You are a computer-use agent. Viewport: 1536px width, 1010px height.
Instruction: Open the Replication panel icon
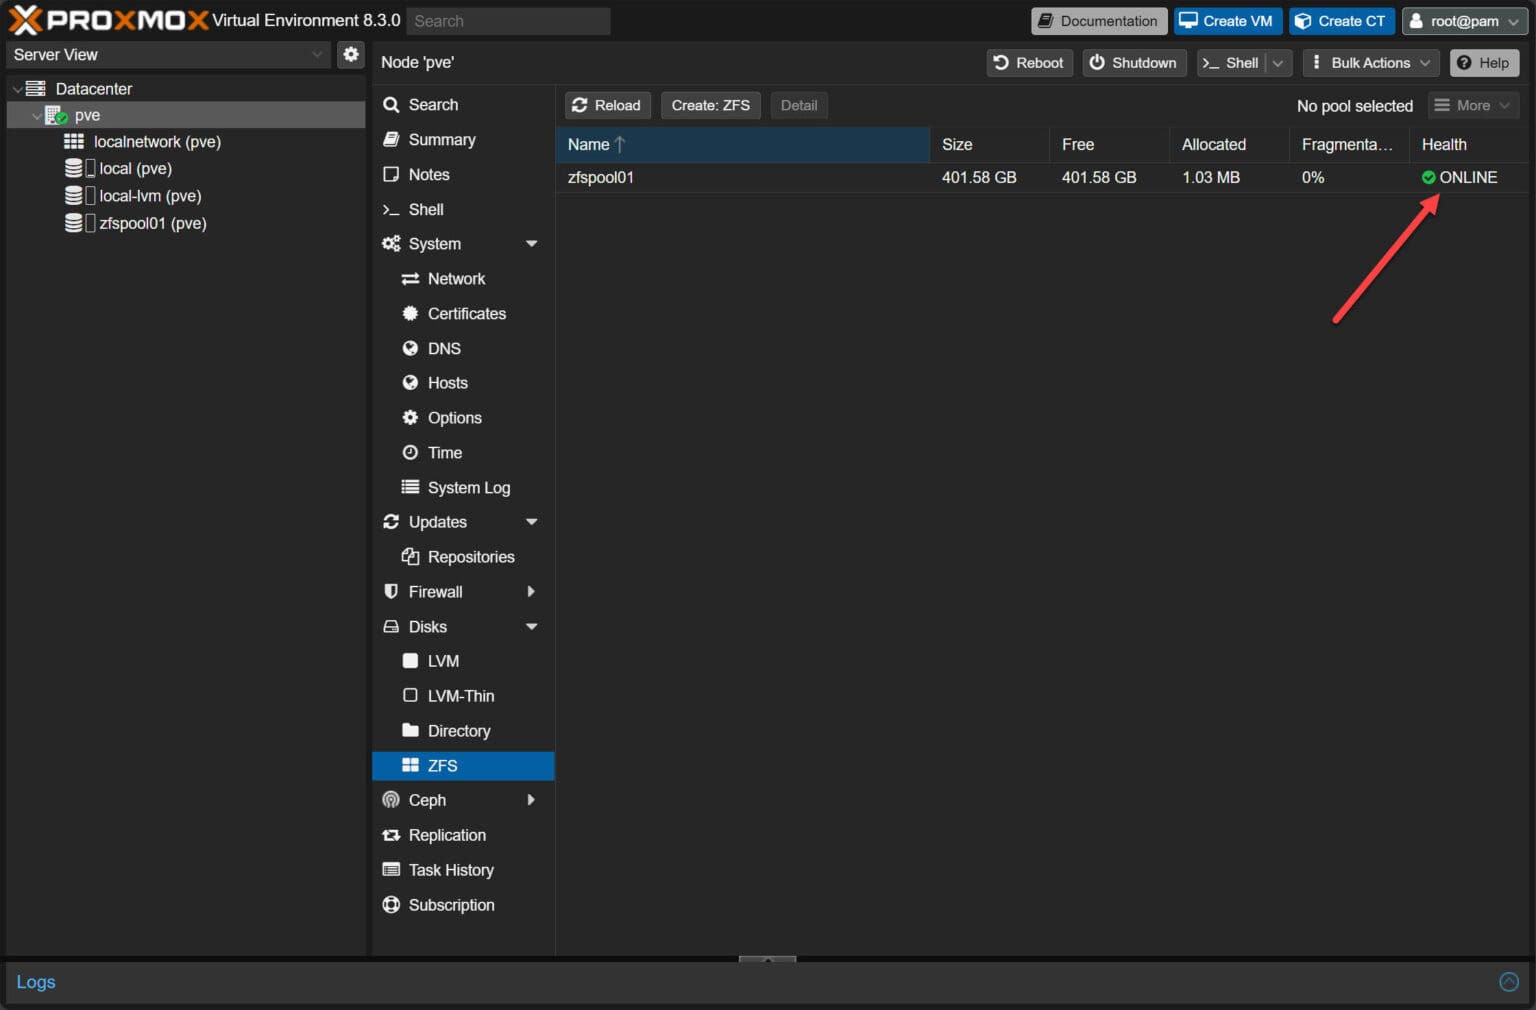(x=391, y=835)
